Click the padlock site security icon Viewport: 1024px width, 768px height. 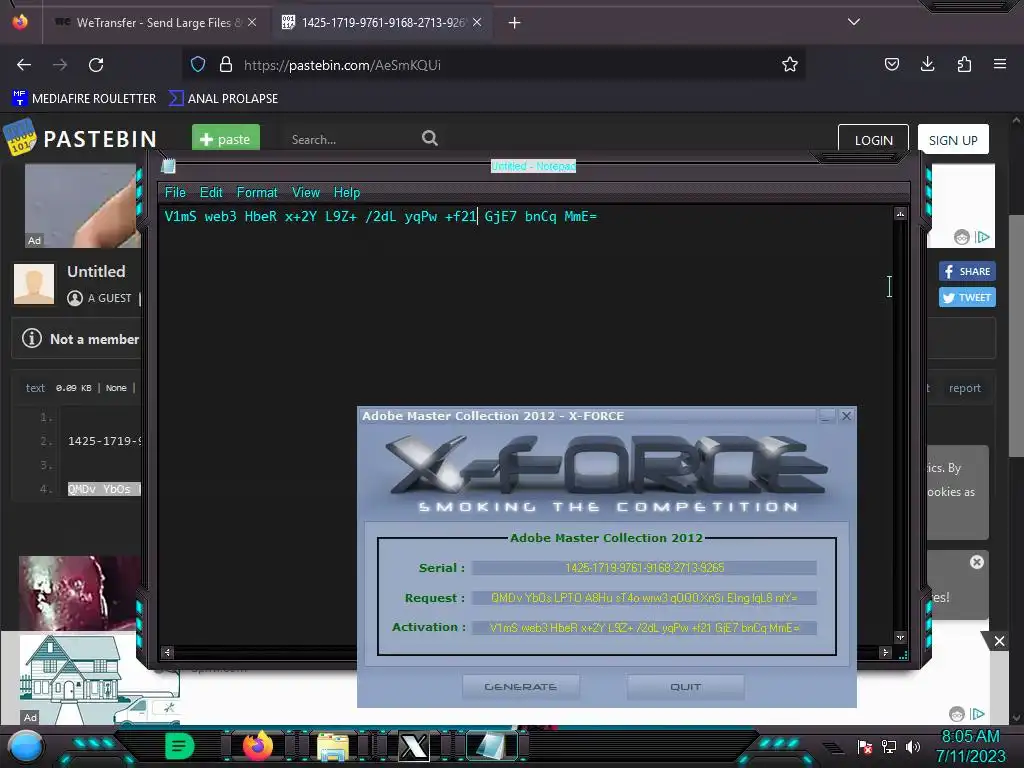point(226,64)
